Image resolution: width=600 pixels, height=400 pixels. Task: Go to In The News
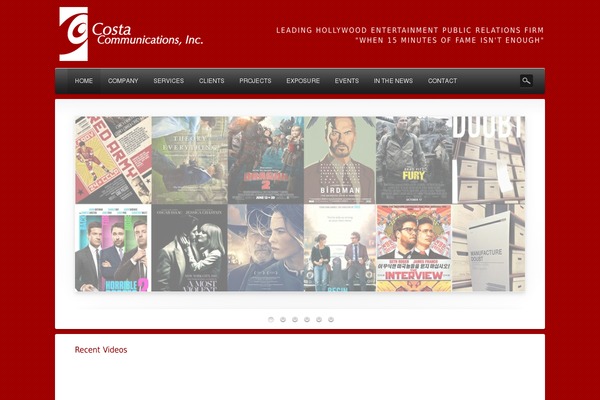click(393, 81)
